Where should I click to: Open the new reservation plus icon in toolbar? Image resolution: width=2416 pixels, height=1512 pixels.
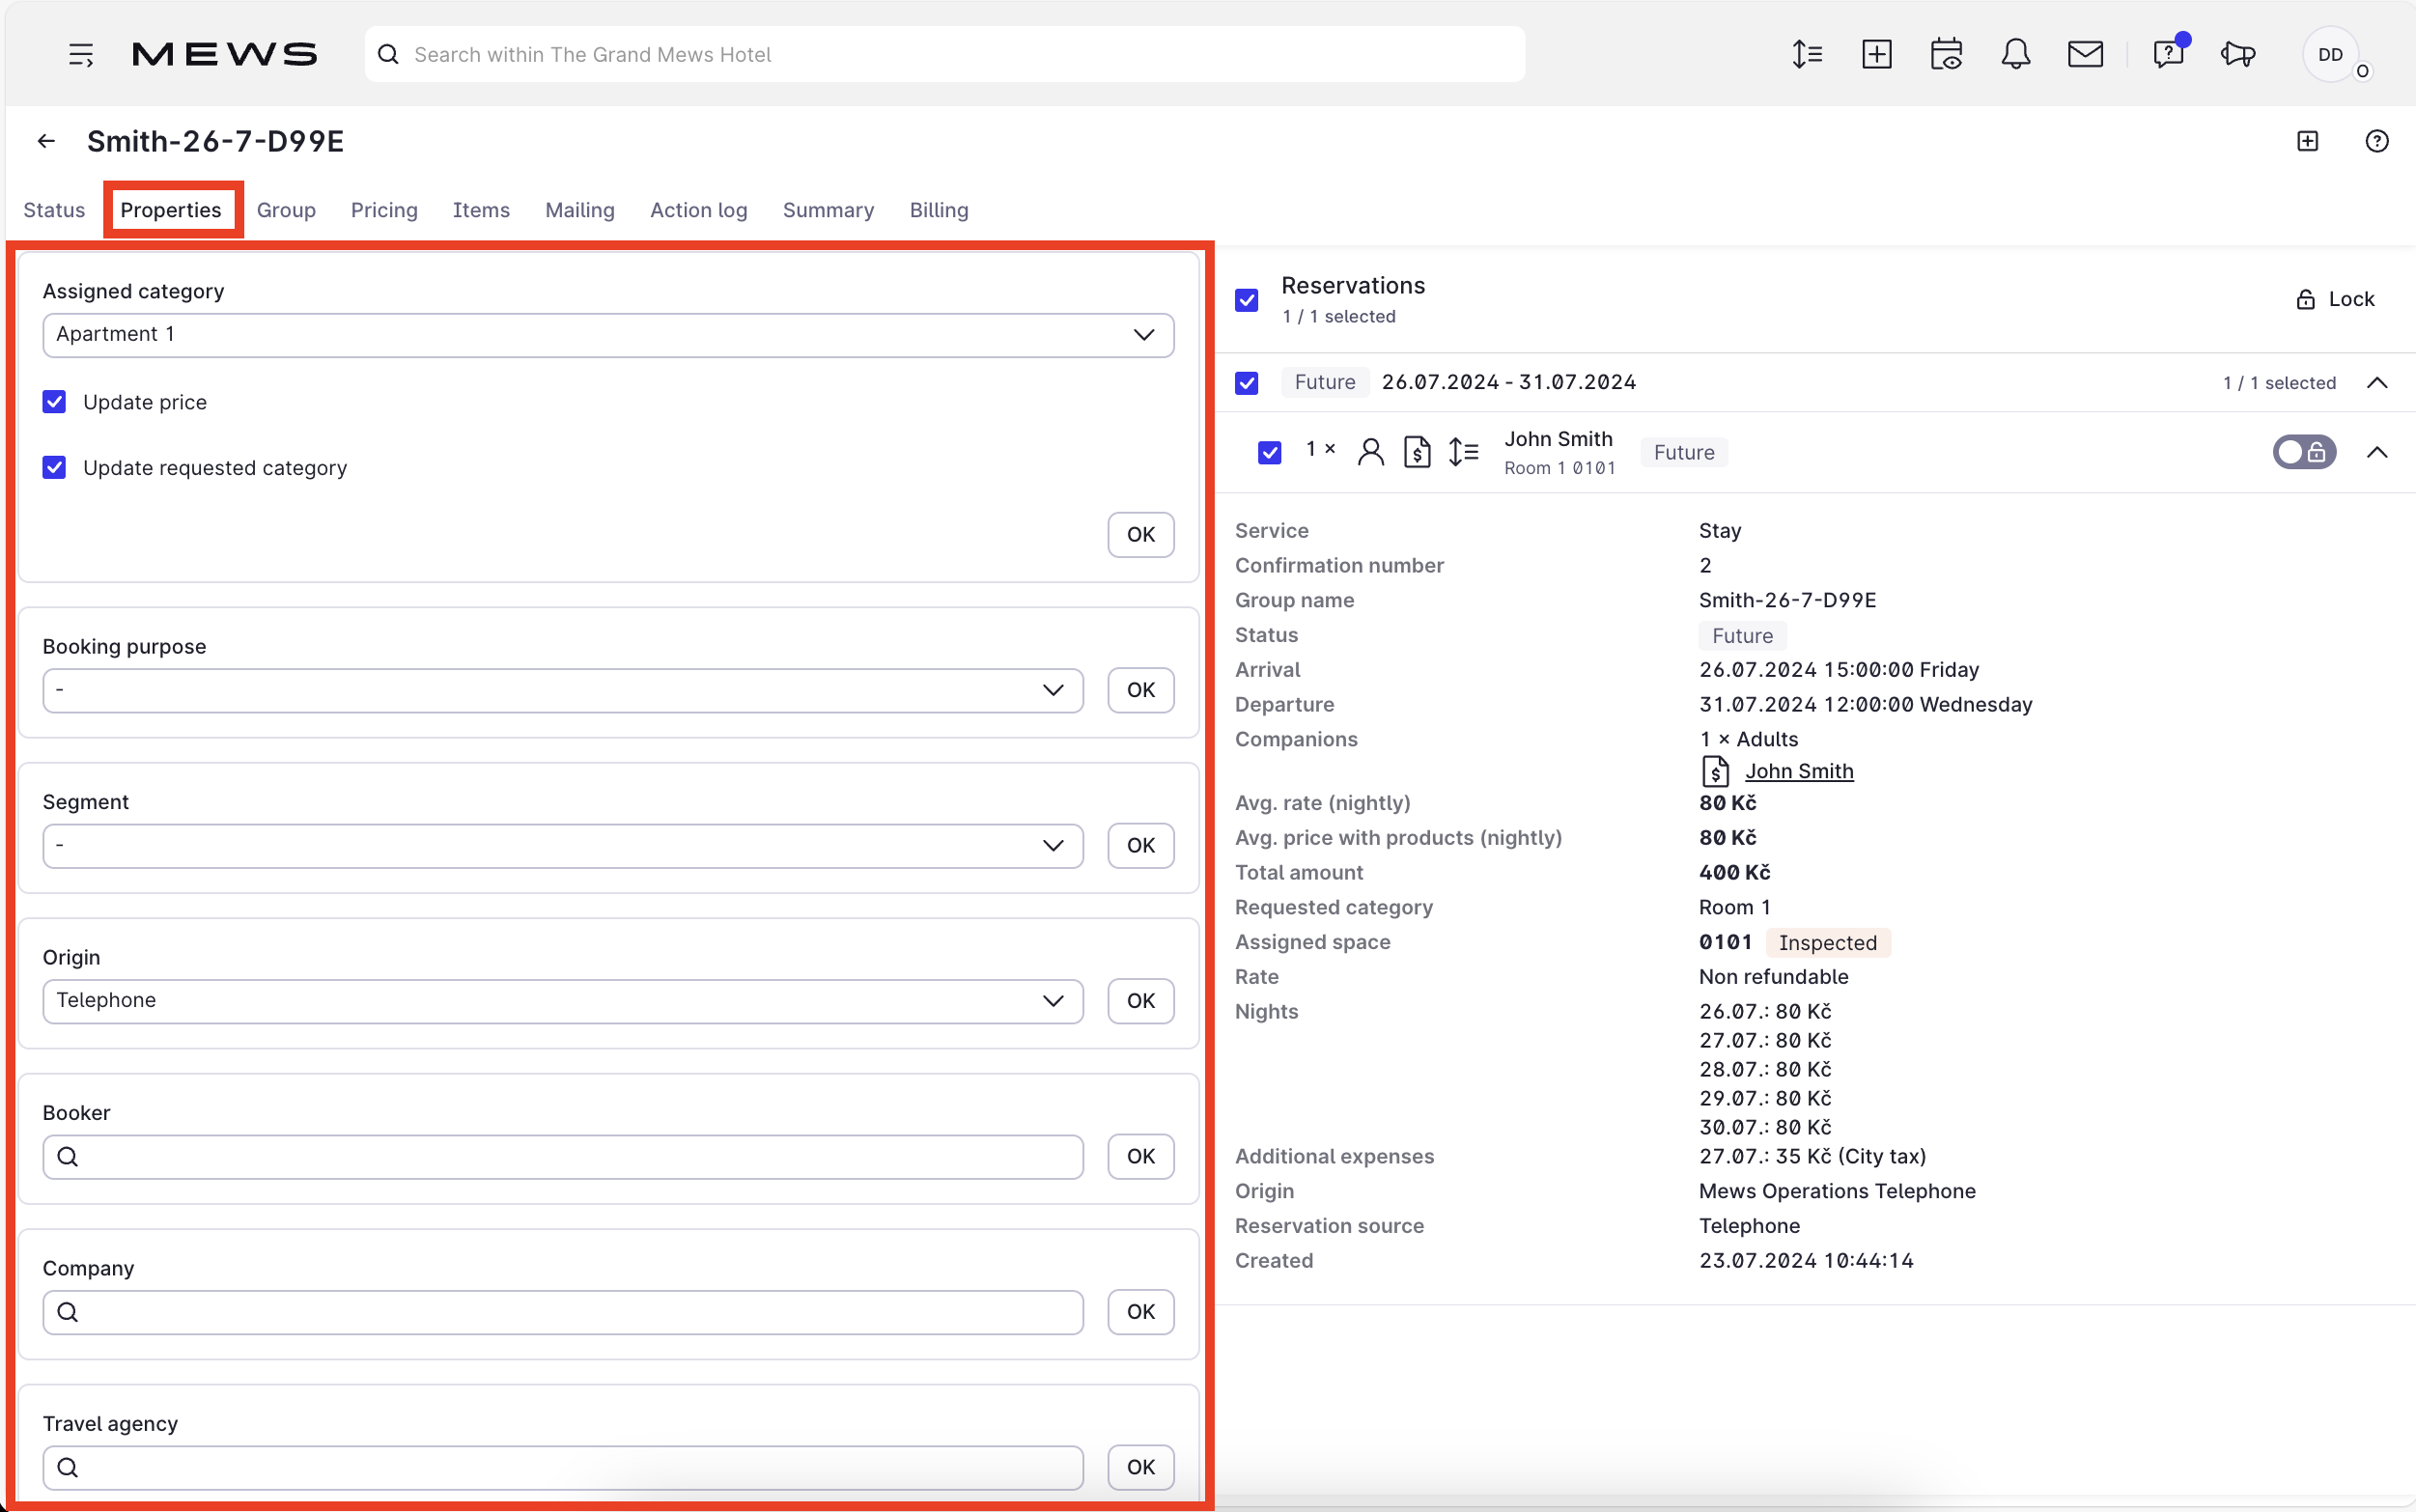click(1876, 54)
